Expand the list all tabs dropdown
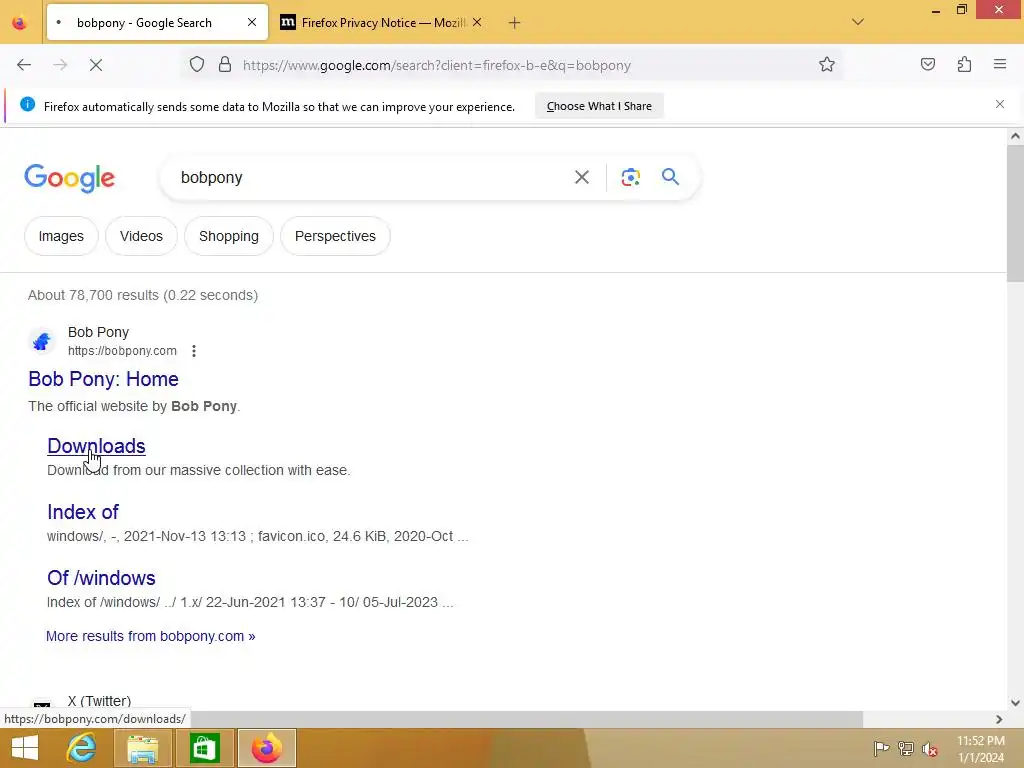The height and width of the screenshot is (768, 1024). 858,22
